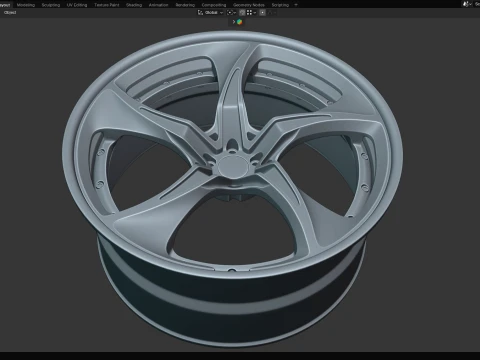Viewport: 480px width, 360px height.
Task: Switch to the Layout workspace tab
Action: pyautogui.click(x=5, y=5)
